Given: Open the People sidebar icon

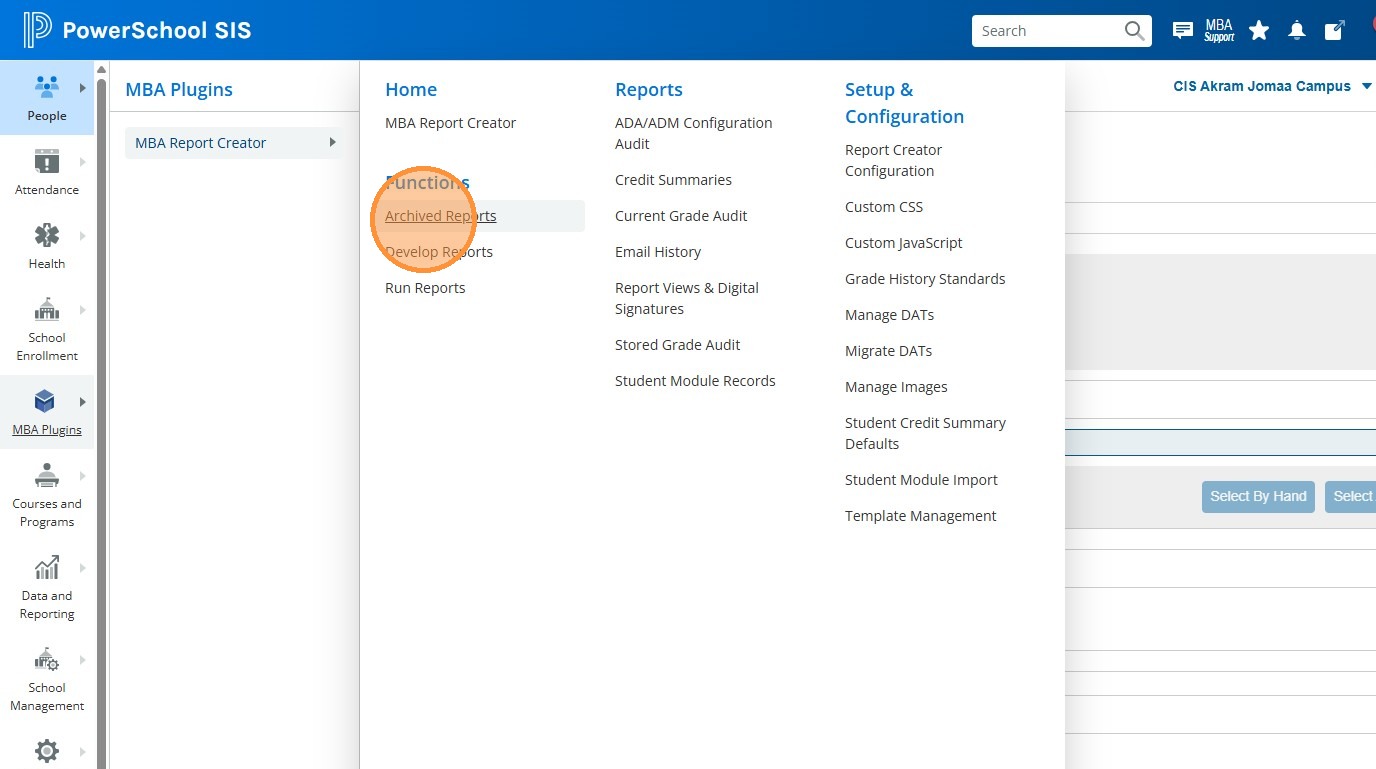Looking at the screenshot, I should (x=47, y=87).
